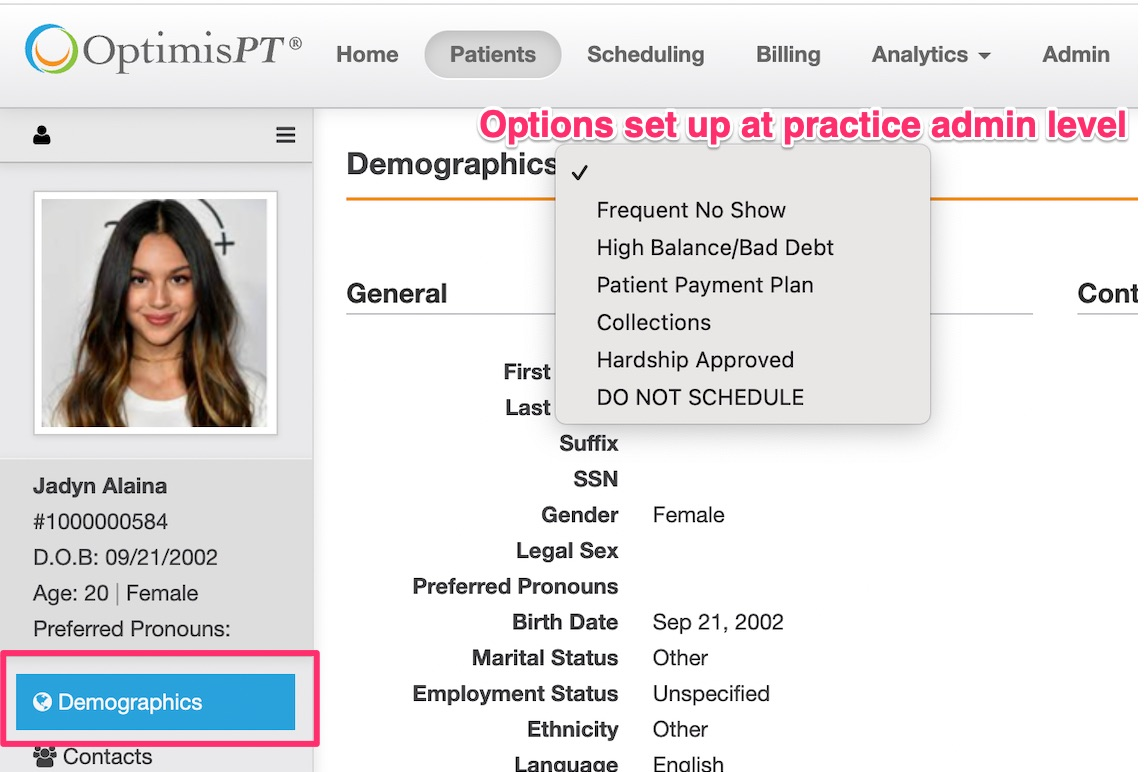This screenshot has width=1144, height=772.
Task: Choose Hardship Approved option
Action: (695, 360)
